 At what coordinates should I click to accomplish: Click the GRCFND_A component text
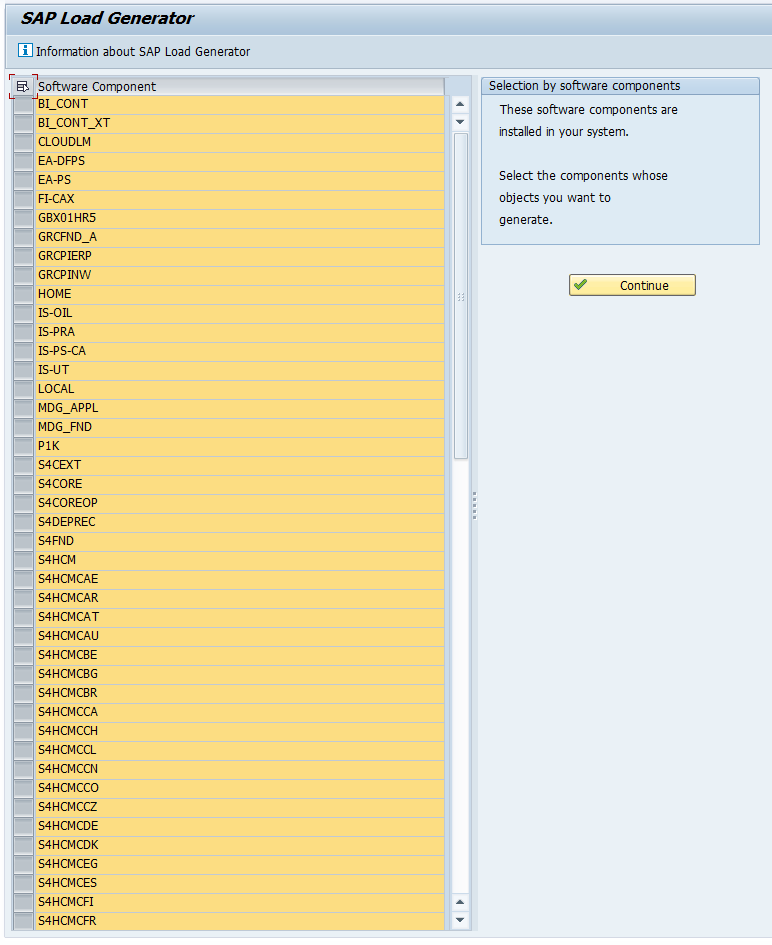(67, 237)
